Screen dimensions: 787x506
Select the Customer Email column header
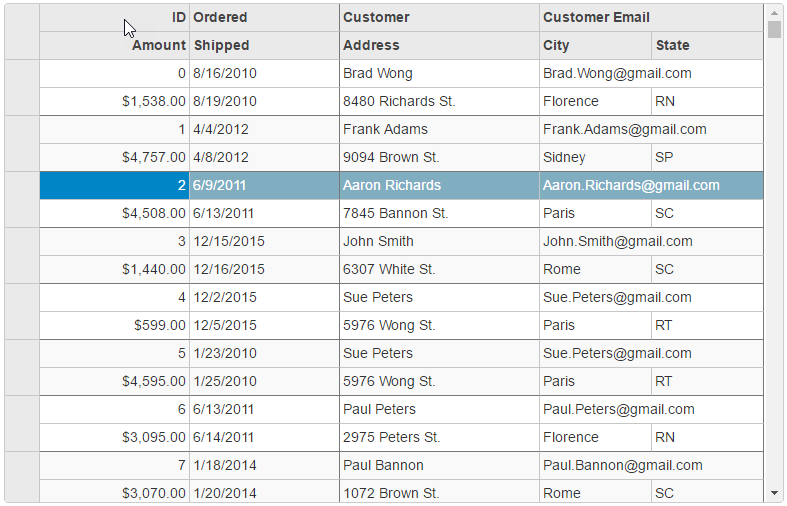[651, 17]
